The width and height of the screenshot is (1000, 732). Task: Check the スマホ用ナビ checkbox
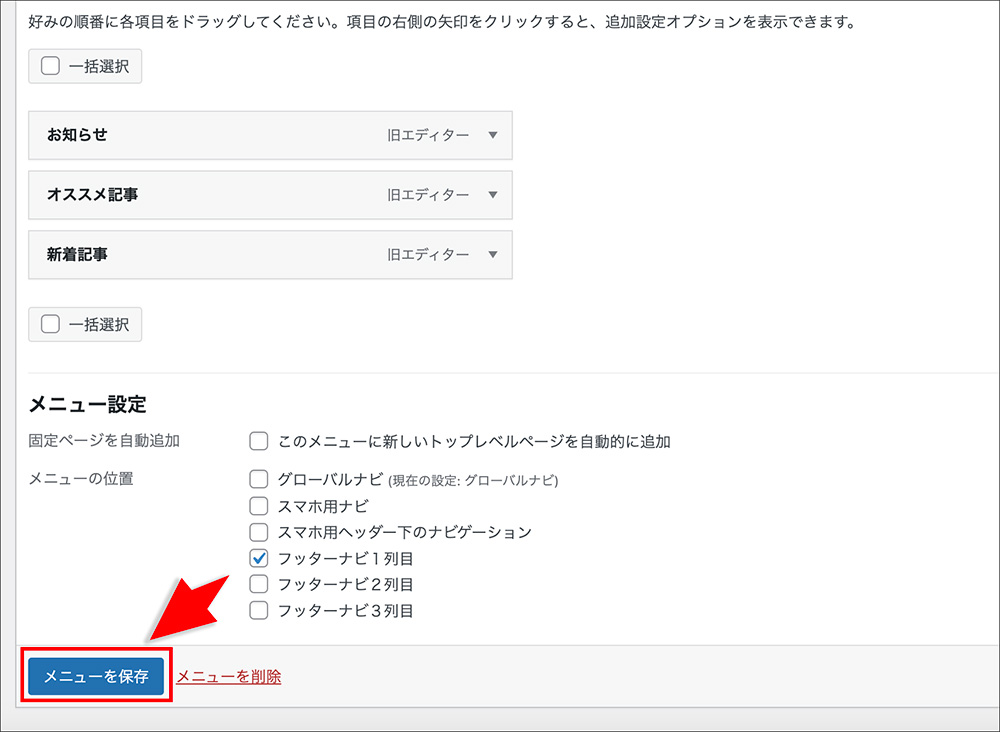pyautogui.click(x=259, y=506)
